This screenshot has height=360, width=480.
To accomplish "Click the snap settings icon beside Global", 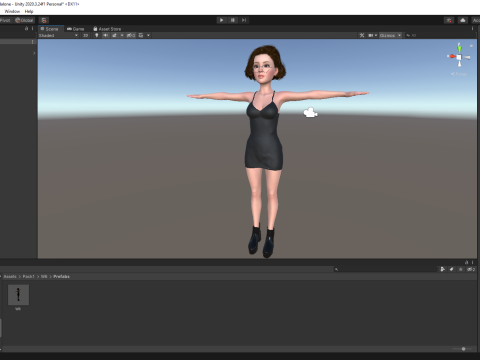I will click(44, 20).
